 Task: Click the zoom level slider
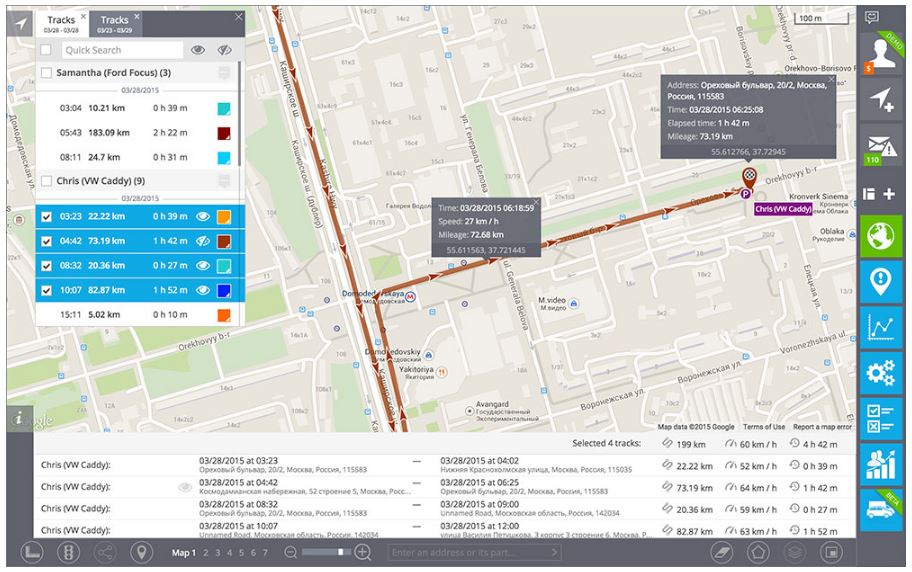coord(326,552)
